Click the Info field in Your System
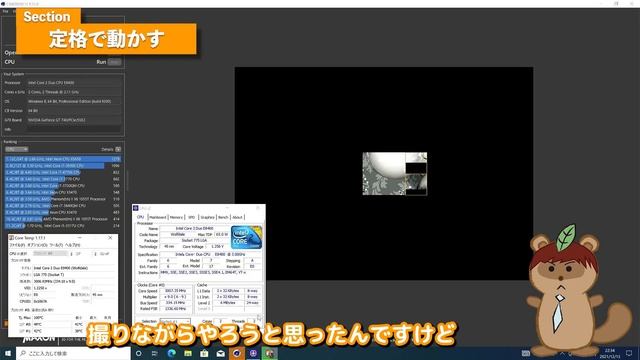The height and width of the screenshot is (360, 640). click(x=74, y=129)
